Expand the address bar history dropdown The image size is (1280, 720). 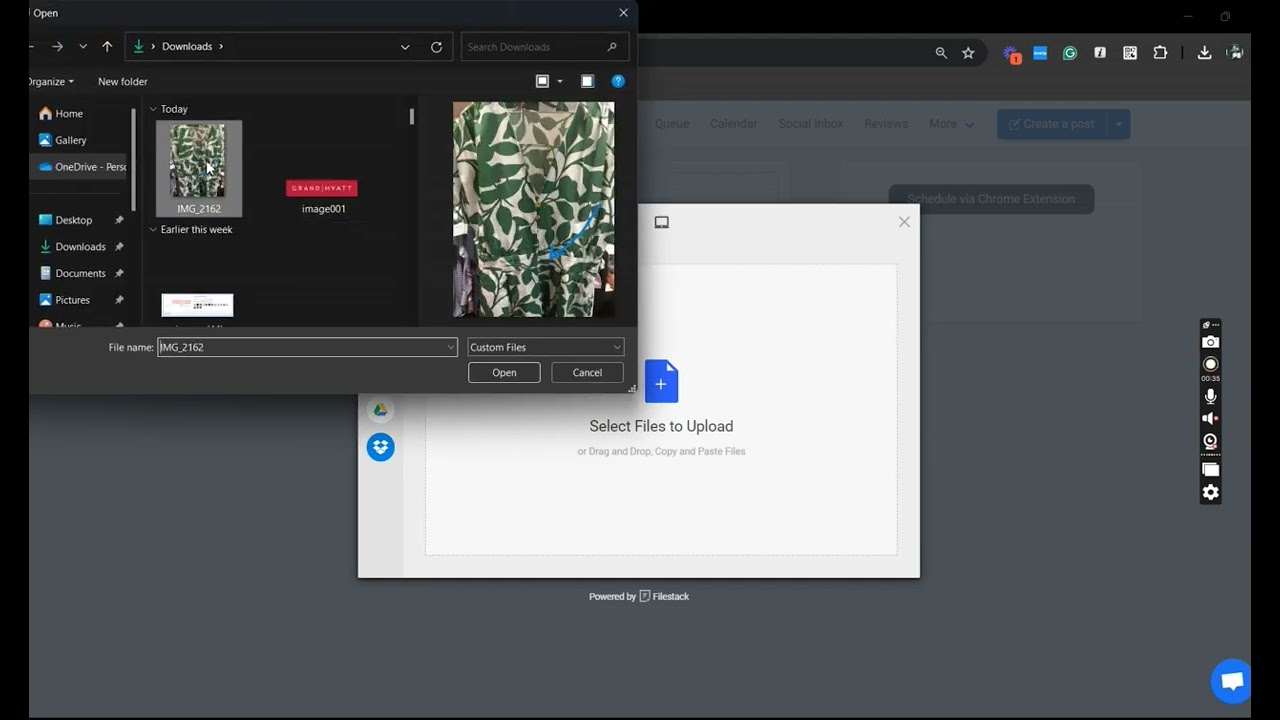pos(405,47)
